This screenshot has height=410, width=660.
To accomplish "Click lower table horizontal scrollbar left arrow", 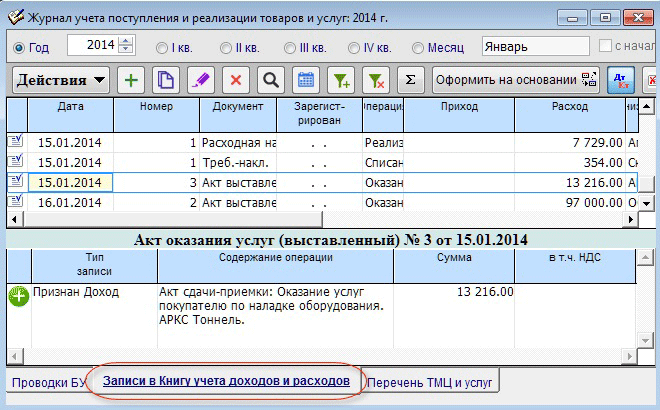I will click(15, 357).
